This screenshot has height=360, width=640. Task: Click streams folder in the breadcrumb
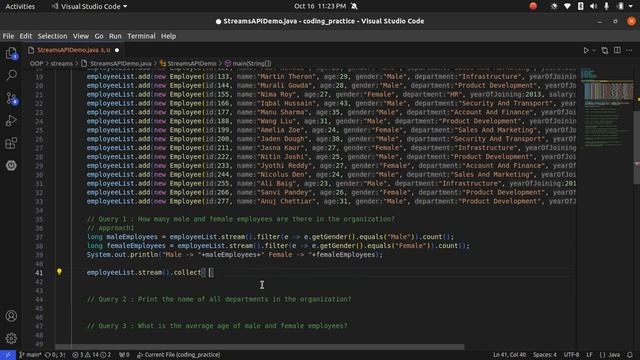click(61, 64)
